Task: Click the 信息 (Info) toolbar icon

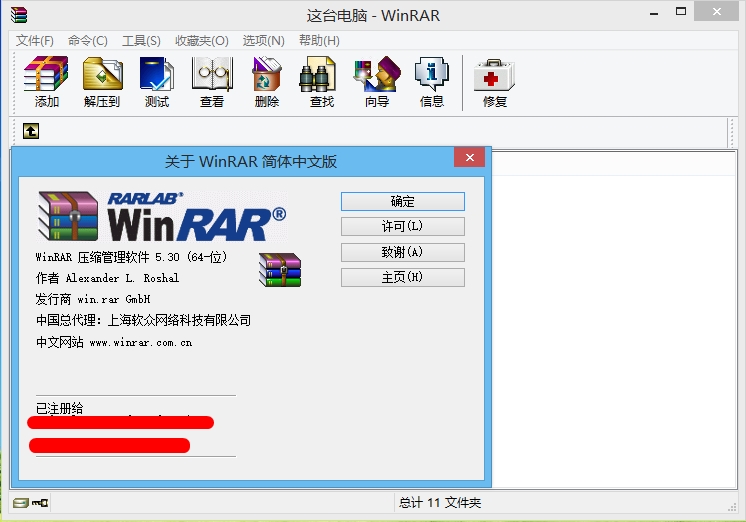Action: pyautogui.click(x=432, y=81)
